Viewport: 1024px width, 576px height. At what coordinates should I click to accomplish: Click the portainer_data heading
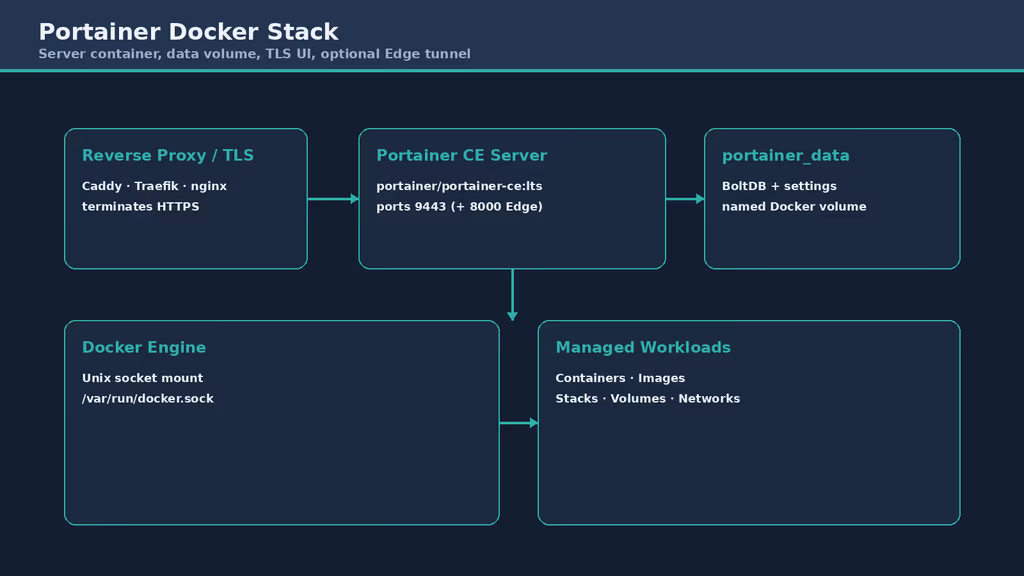click(785, 155)
